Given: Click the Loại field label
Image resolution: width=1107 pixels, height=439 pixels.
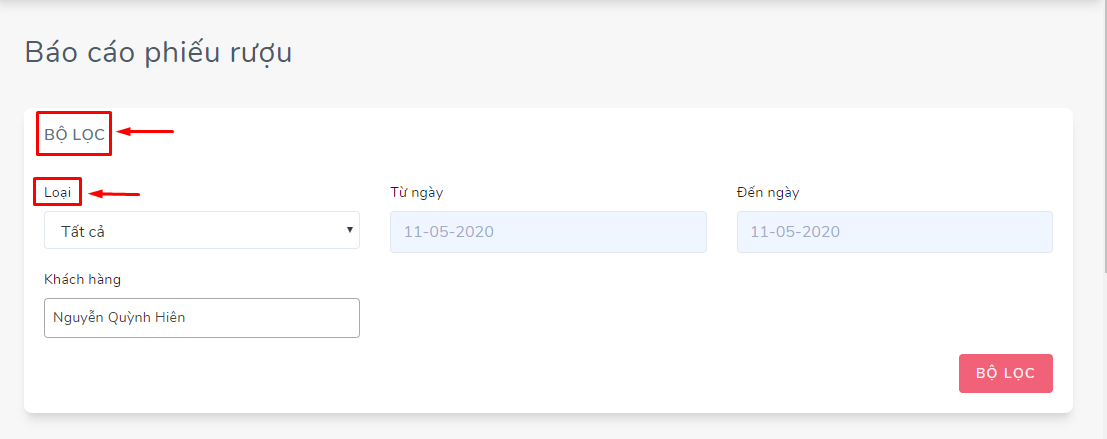Looking at the screenshot, I should coord(58,192).
